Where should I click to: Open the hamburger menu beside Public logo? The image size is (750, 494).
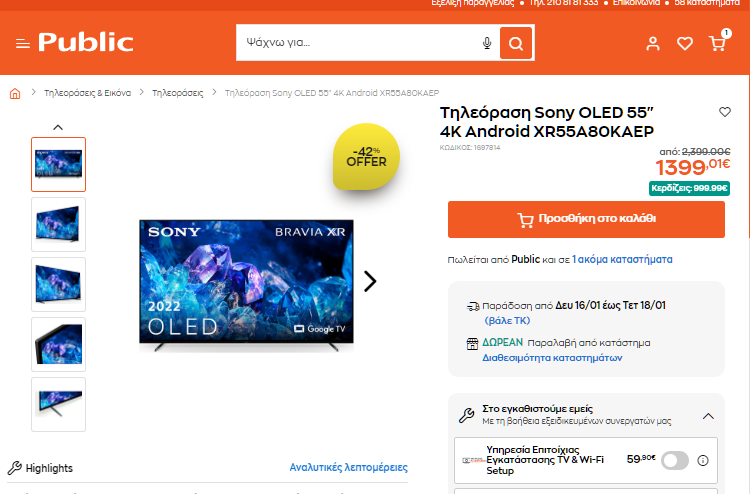click(22, 44)
